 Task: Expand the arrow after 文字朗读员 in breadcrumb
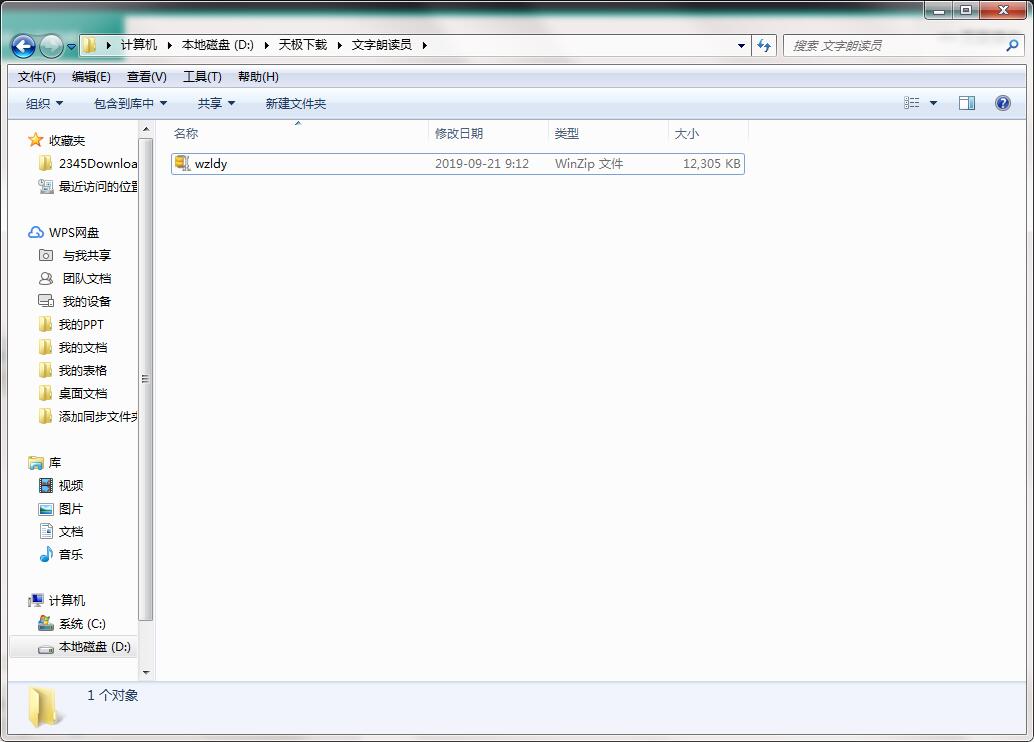click(425, 45)
